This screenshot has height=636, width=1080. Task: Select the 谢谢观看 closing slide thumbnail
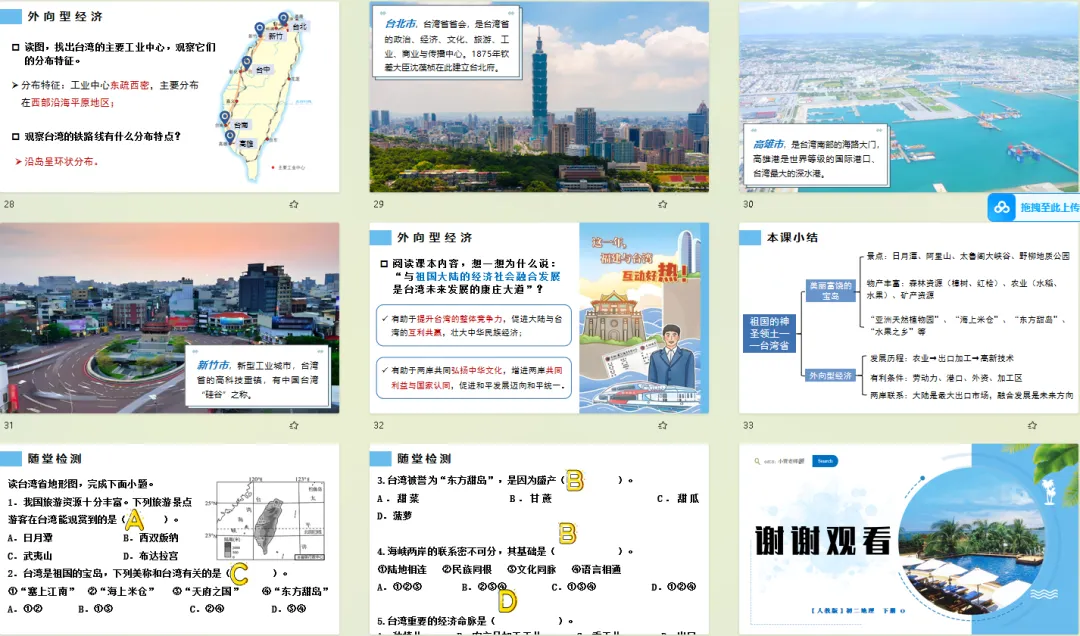pyautogui.click(x=909, y=539)
